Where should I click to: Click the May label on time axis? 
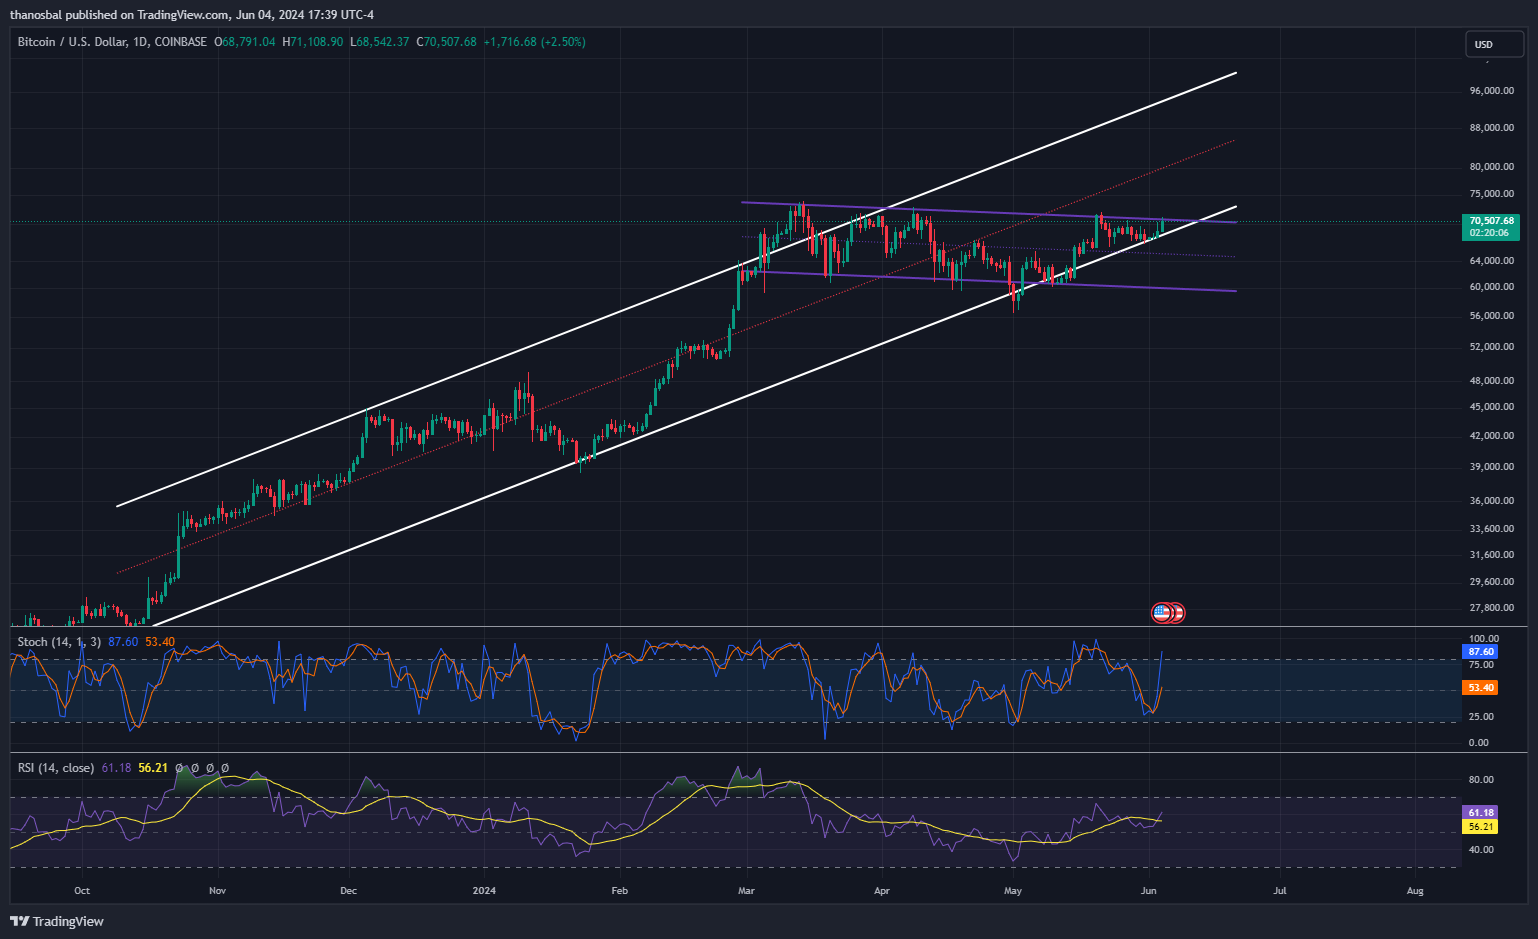[1013, 890]
